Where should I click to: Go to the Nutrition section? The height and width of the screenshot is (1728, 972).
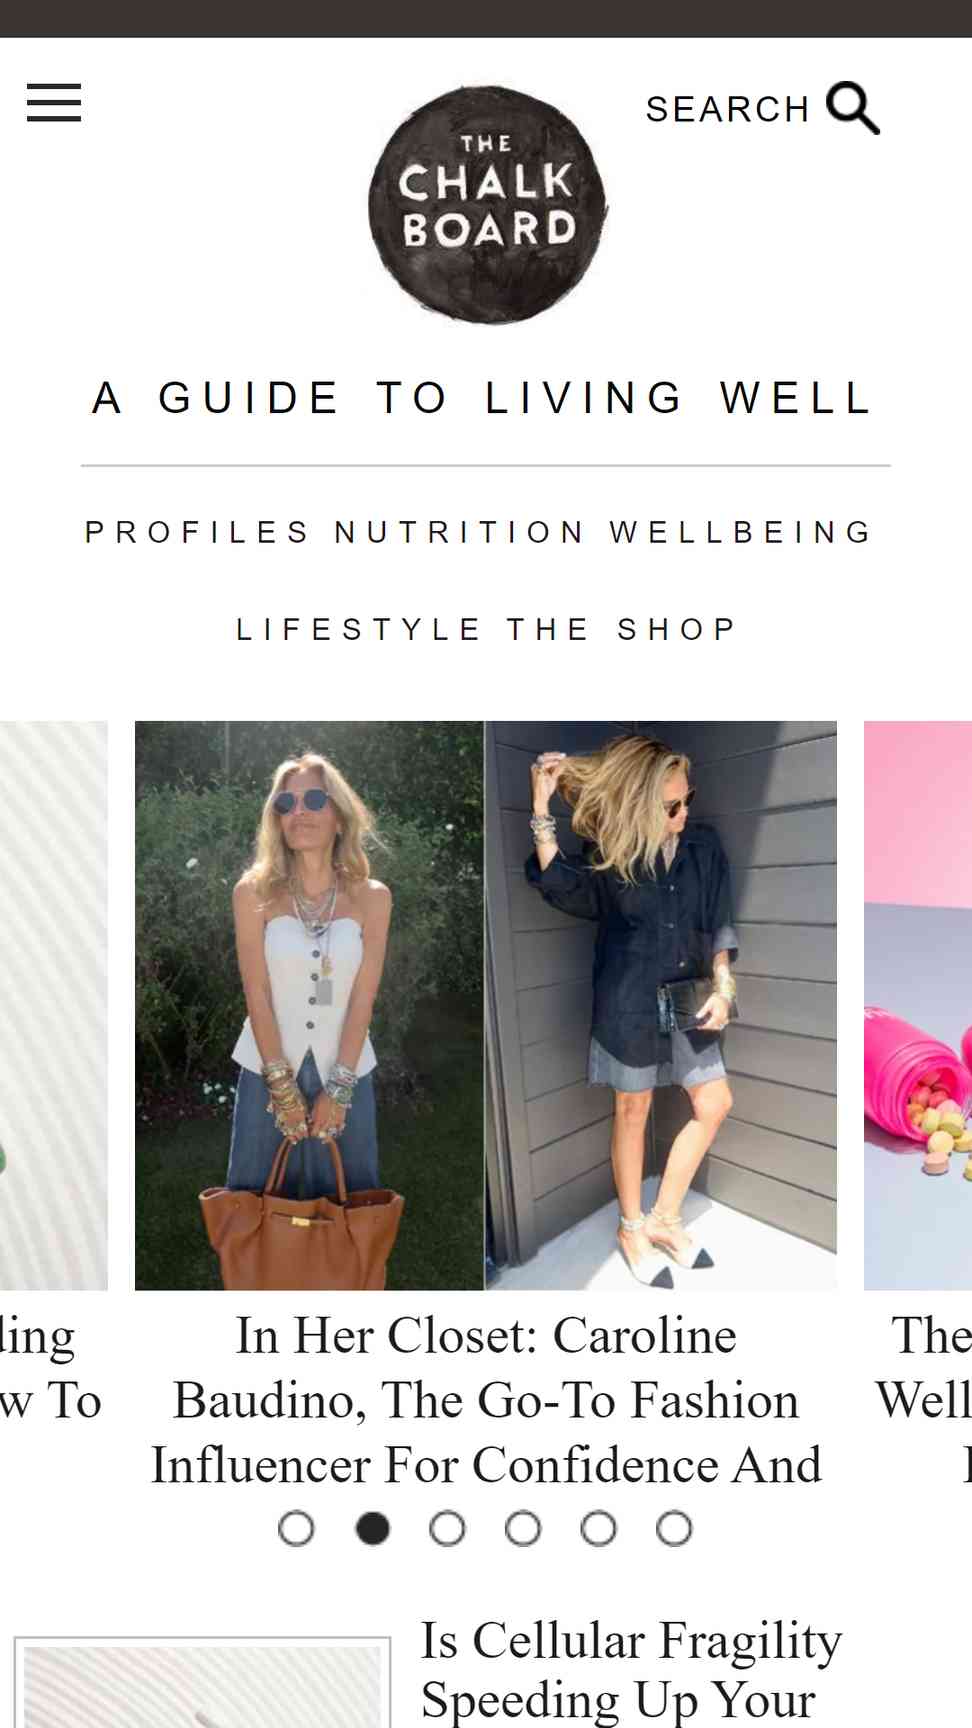(459, 532)
